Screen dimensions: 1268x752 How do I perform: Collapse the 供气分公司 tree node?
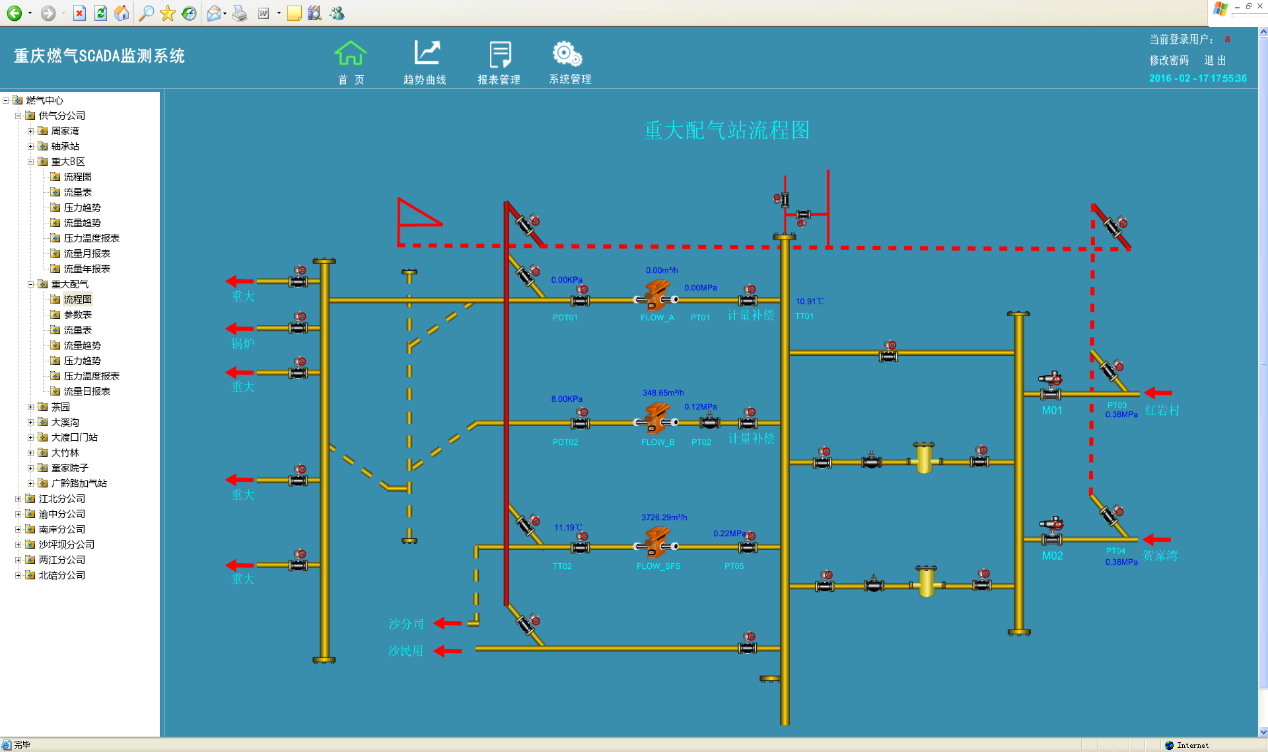19,116
